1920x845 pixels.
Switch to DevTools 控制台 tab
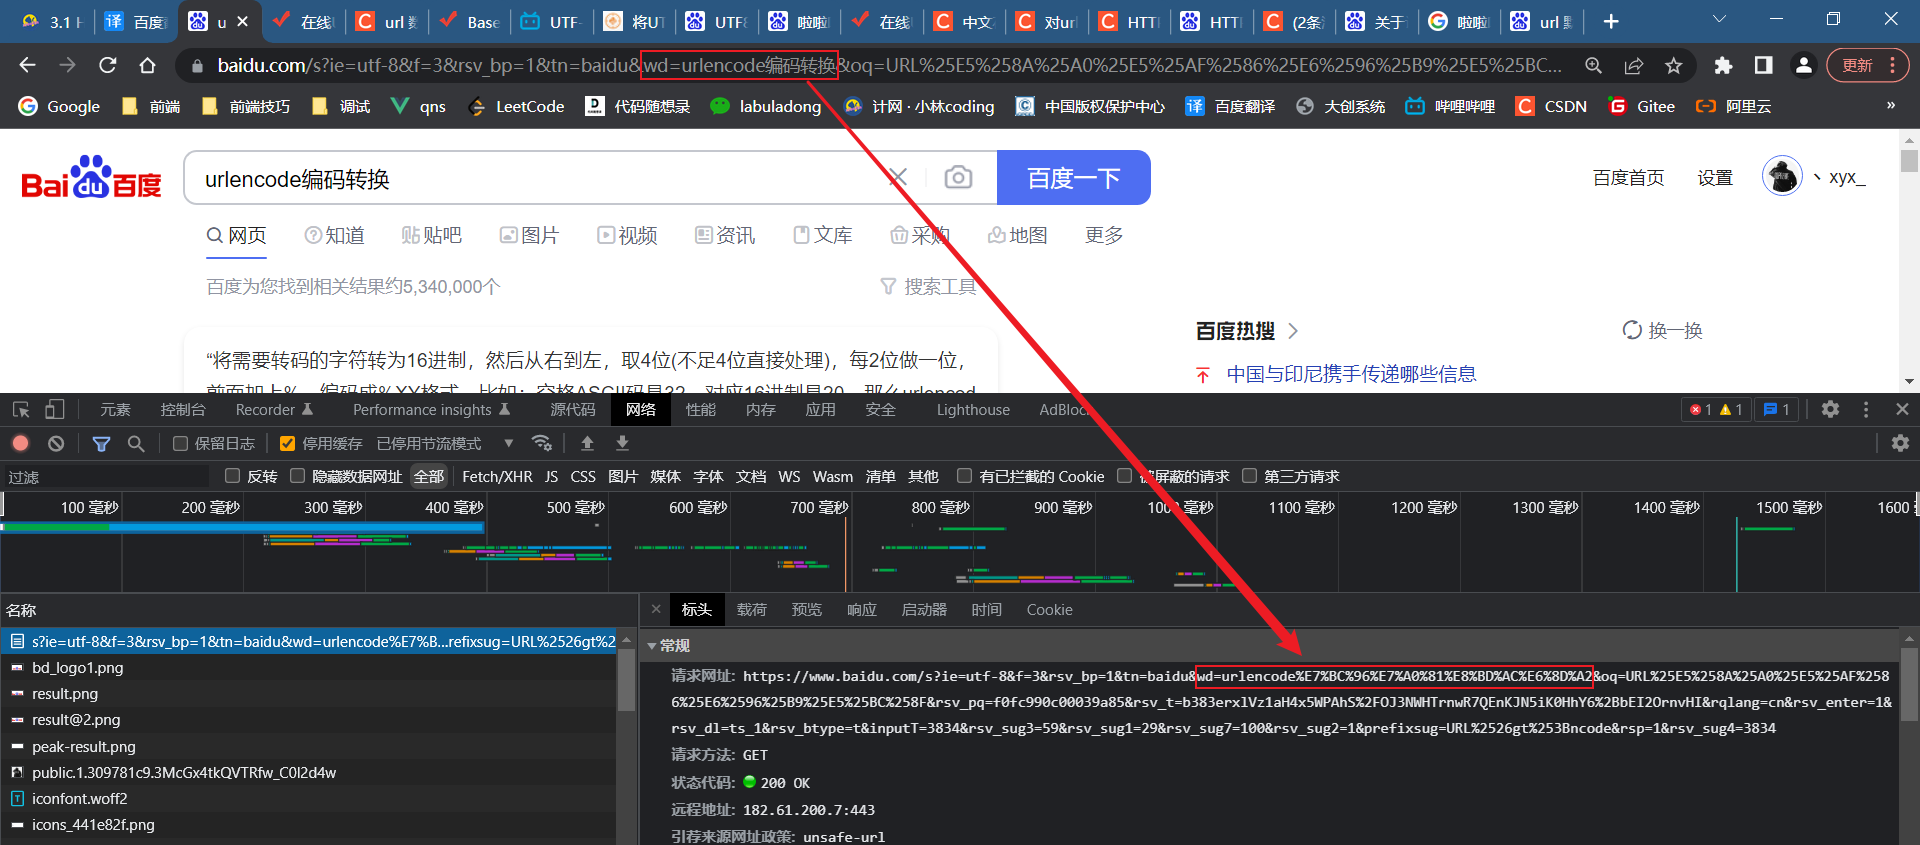point(183,409)
